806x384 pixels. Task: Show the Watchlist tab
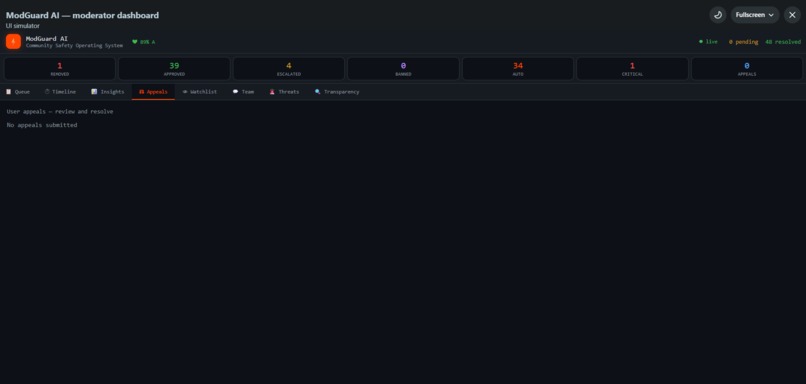(x=200, y=92)
